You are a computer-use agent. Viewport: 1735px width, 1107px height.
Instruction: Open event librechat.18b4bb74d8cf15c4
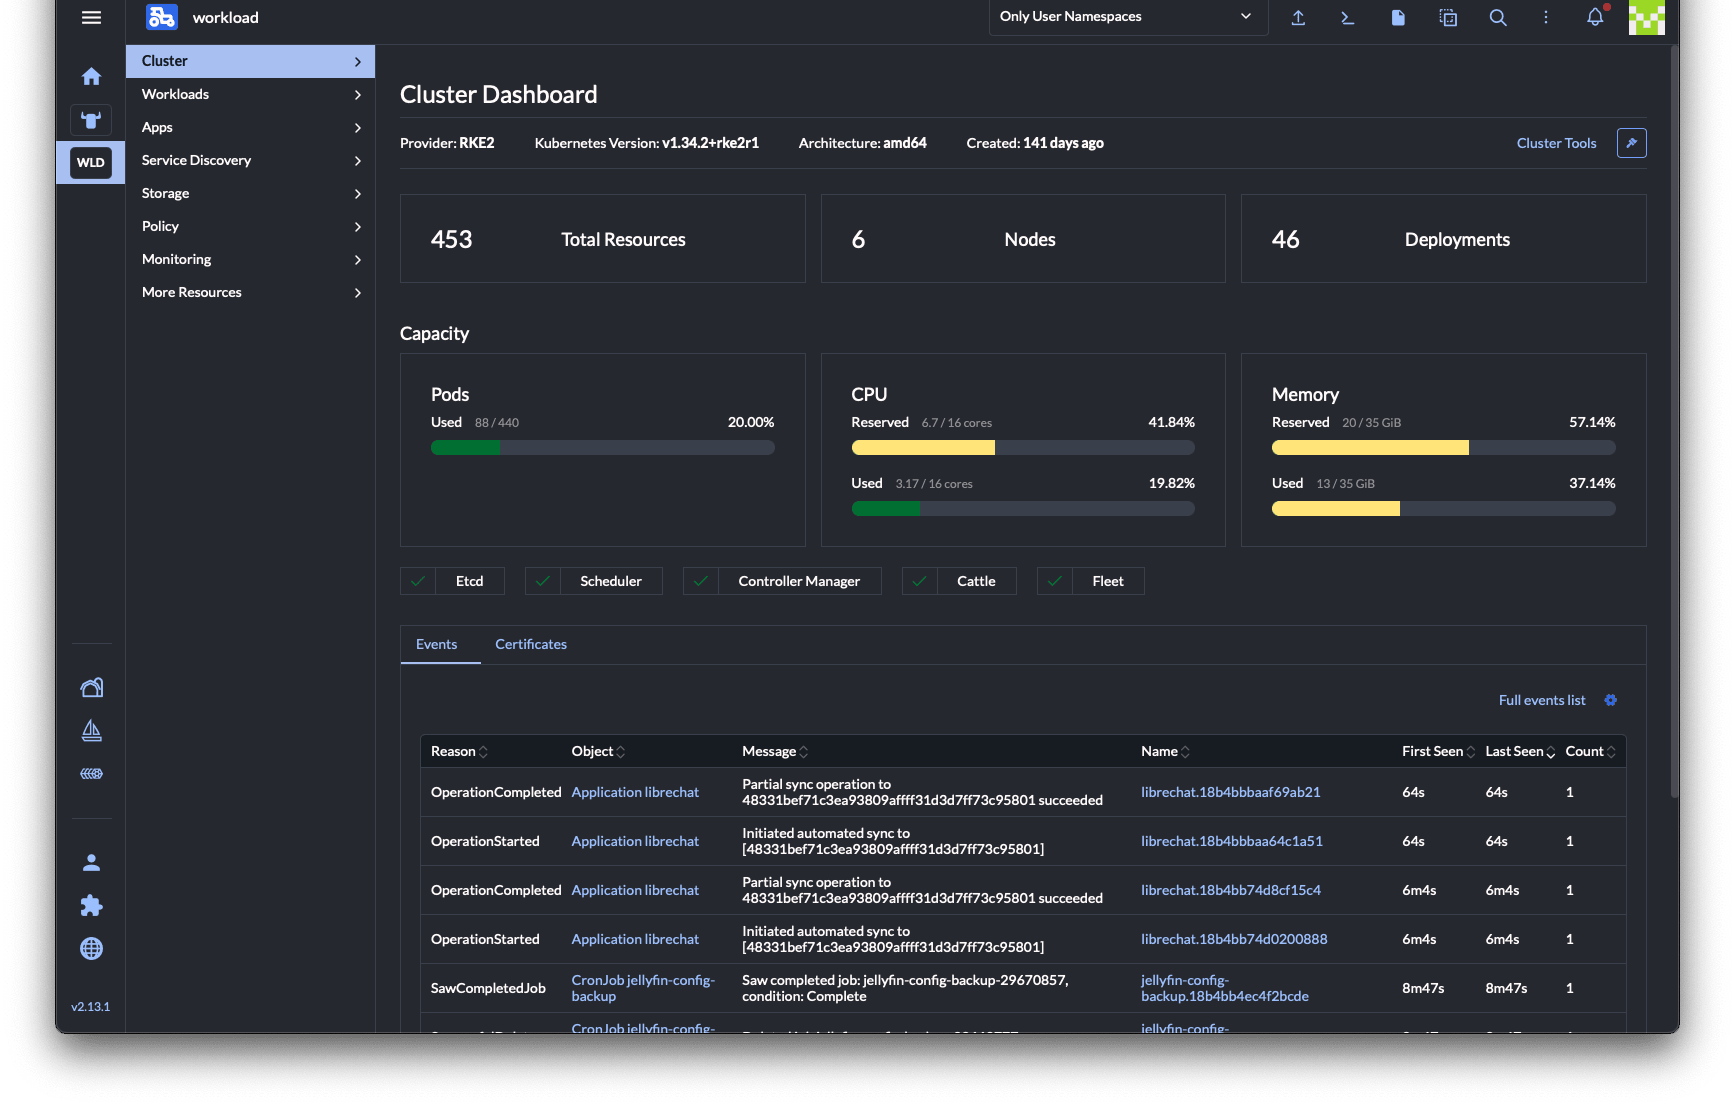tap(1230, 890)
